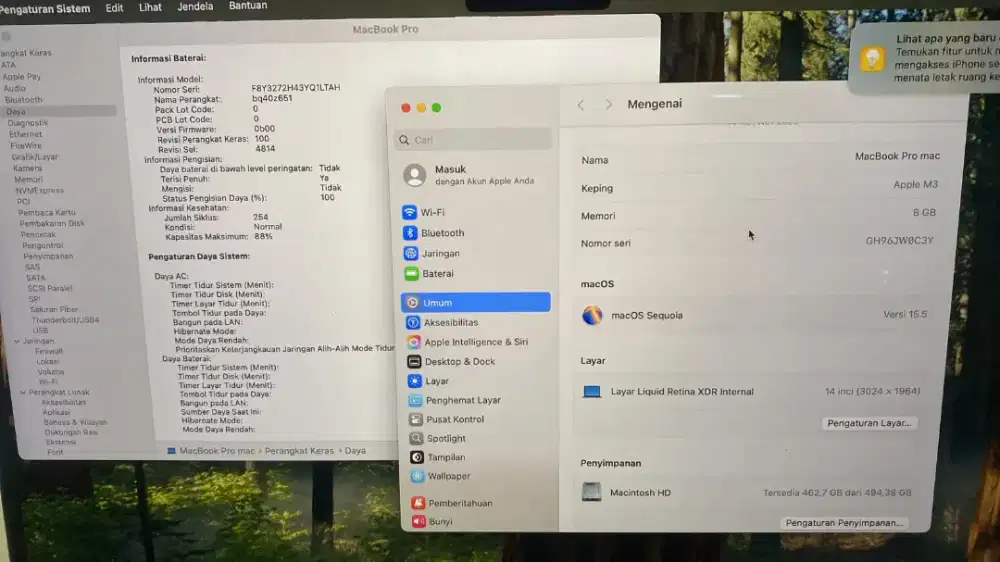Screen dimensions: 1000x562
Task: Open the Pengaturan Sistem app menu
Action: tap(45, 9)
